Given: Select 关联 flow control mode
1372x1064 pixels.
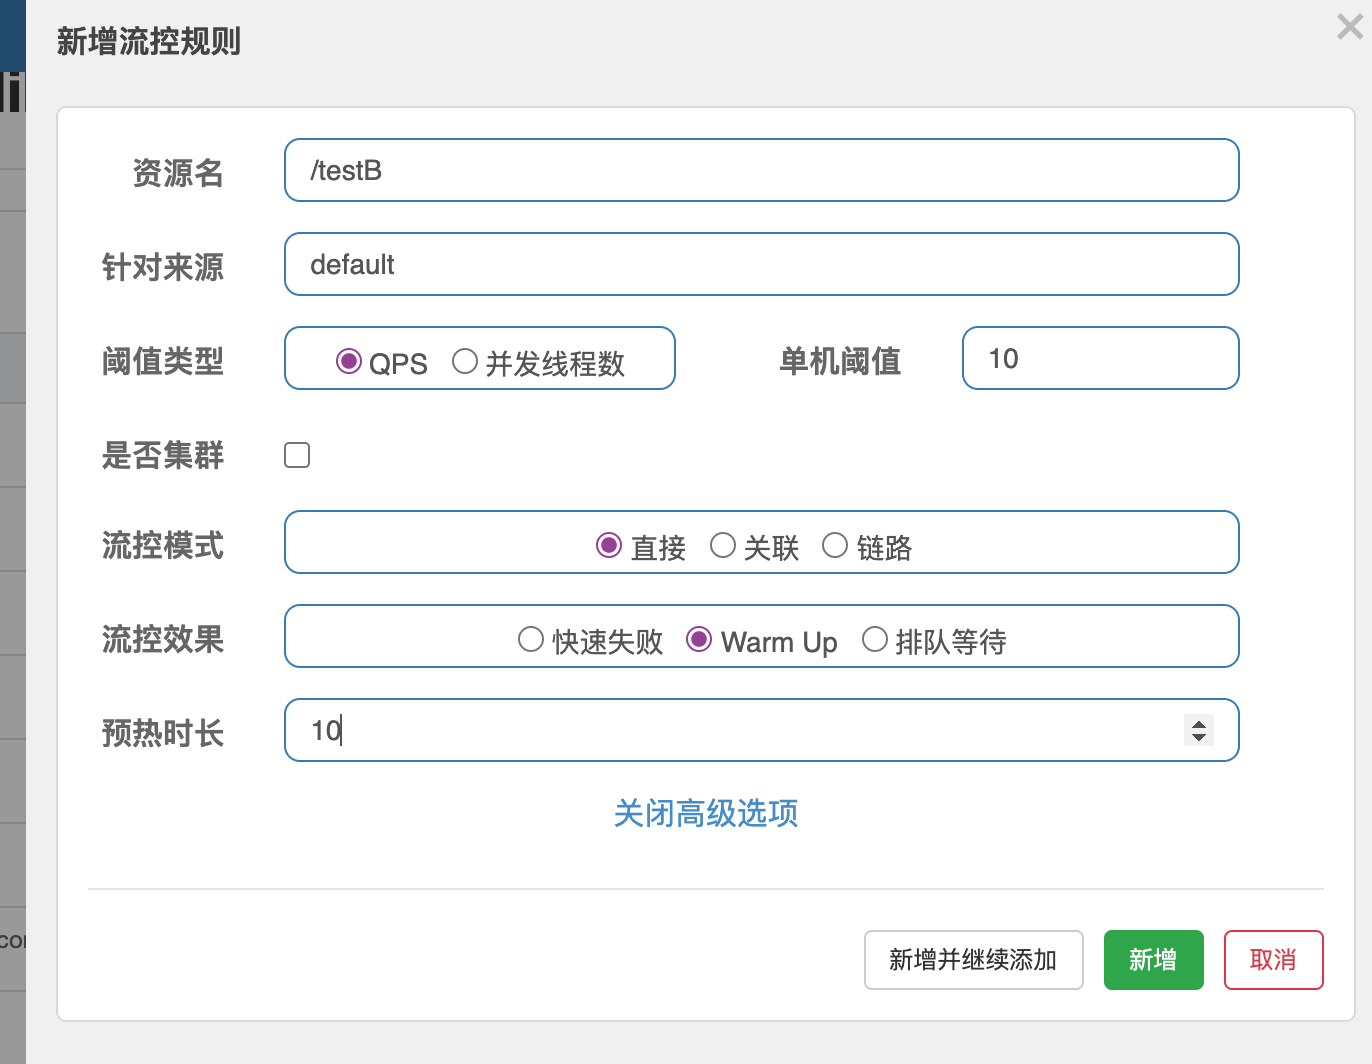Looking at the screenshot, I should [722, 545].
